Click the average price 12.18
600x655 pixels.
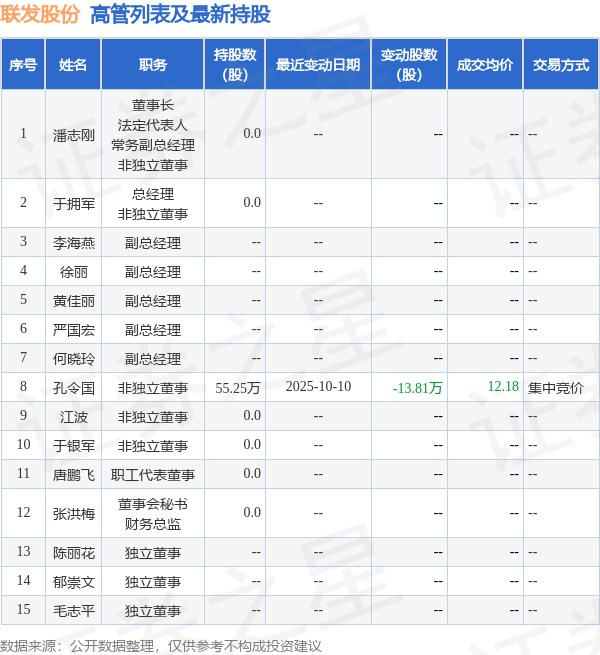click(503, 386)
